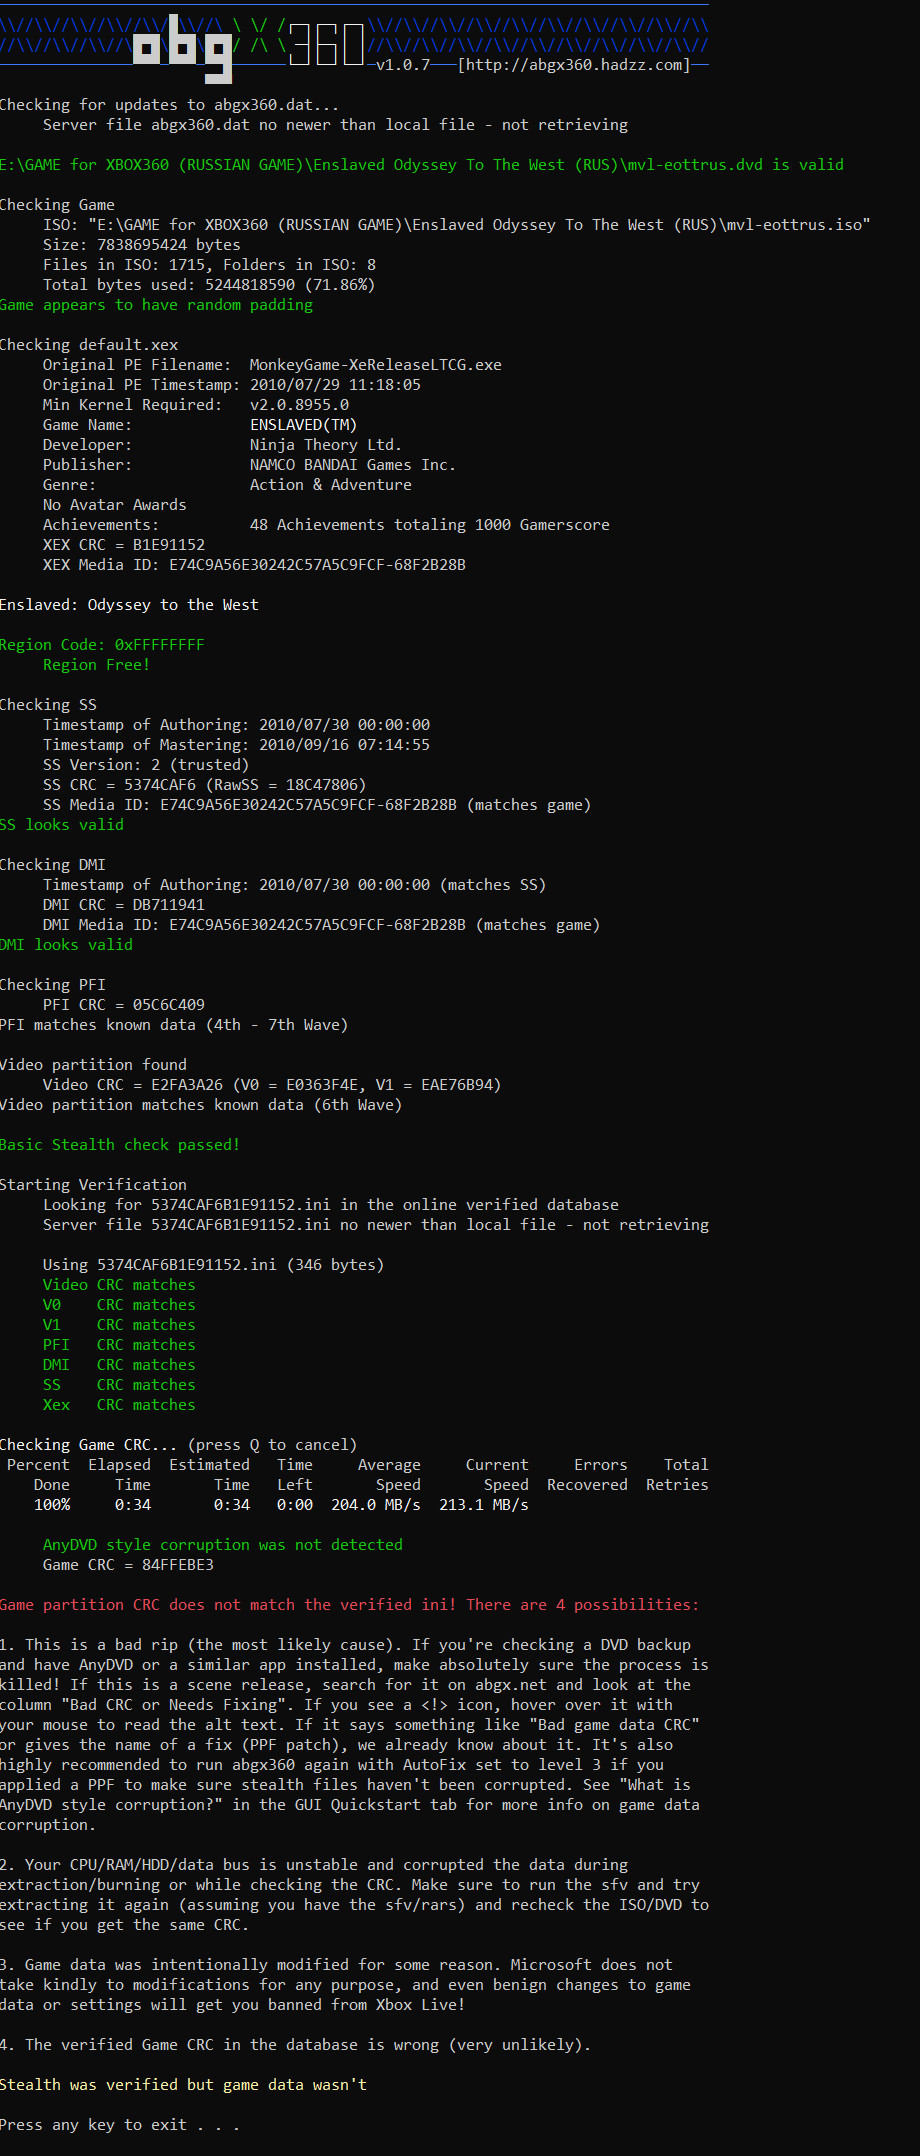The height and width of the screenshot is (2156, 920).
Task: Click 'Game appears to have random padding'
Action: (156, 305)
